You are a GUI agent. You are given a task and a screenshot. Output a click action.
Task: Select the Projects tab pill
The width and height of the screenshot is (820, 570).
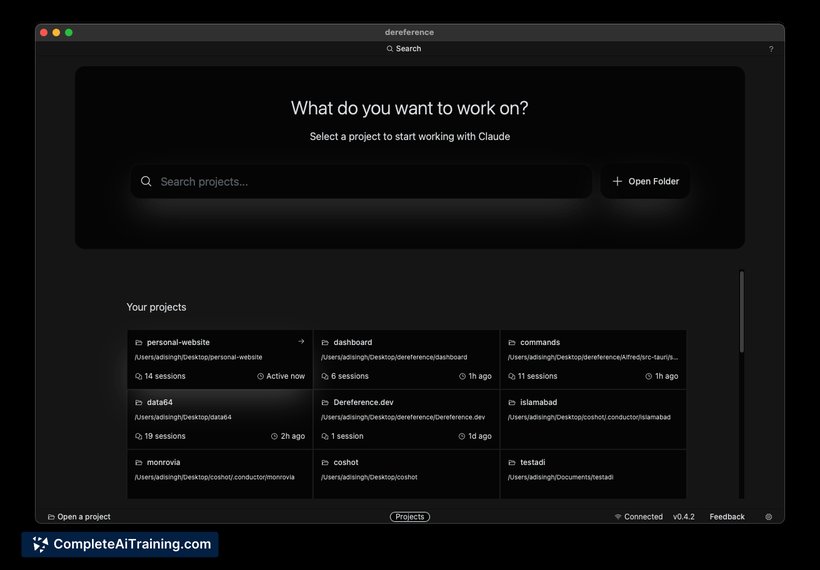pos(410,517)
